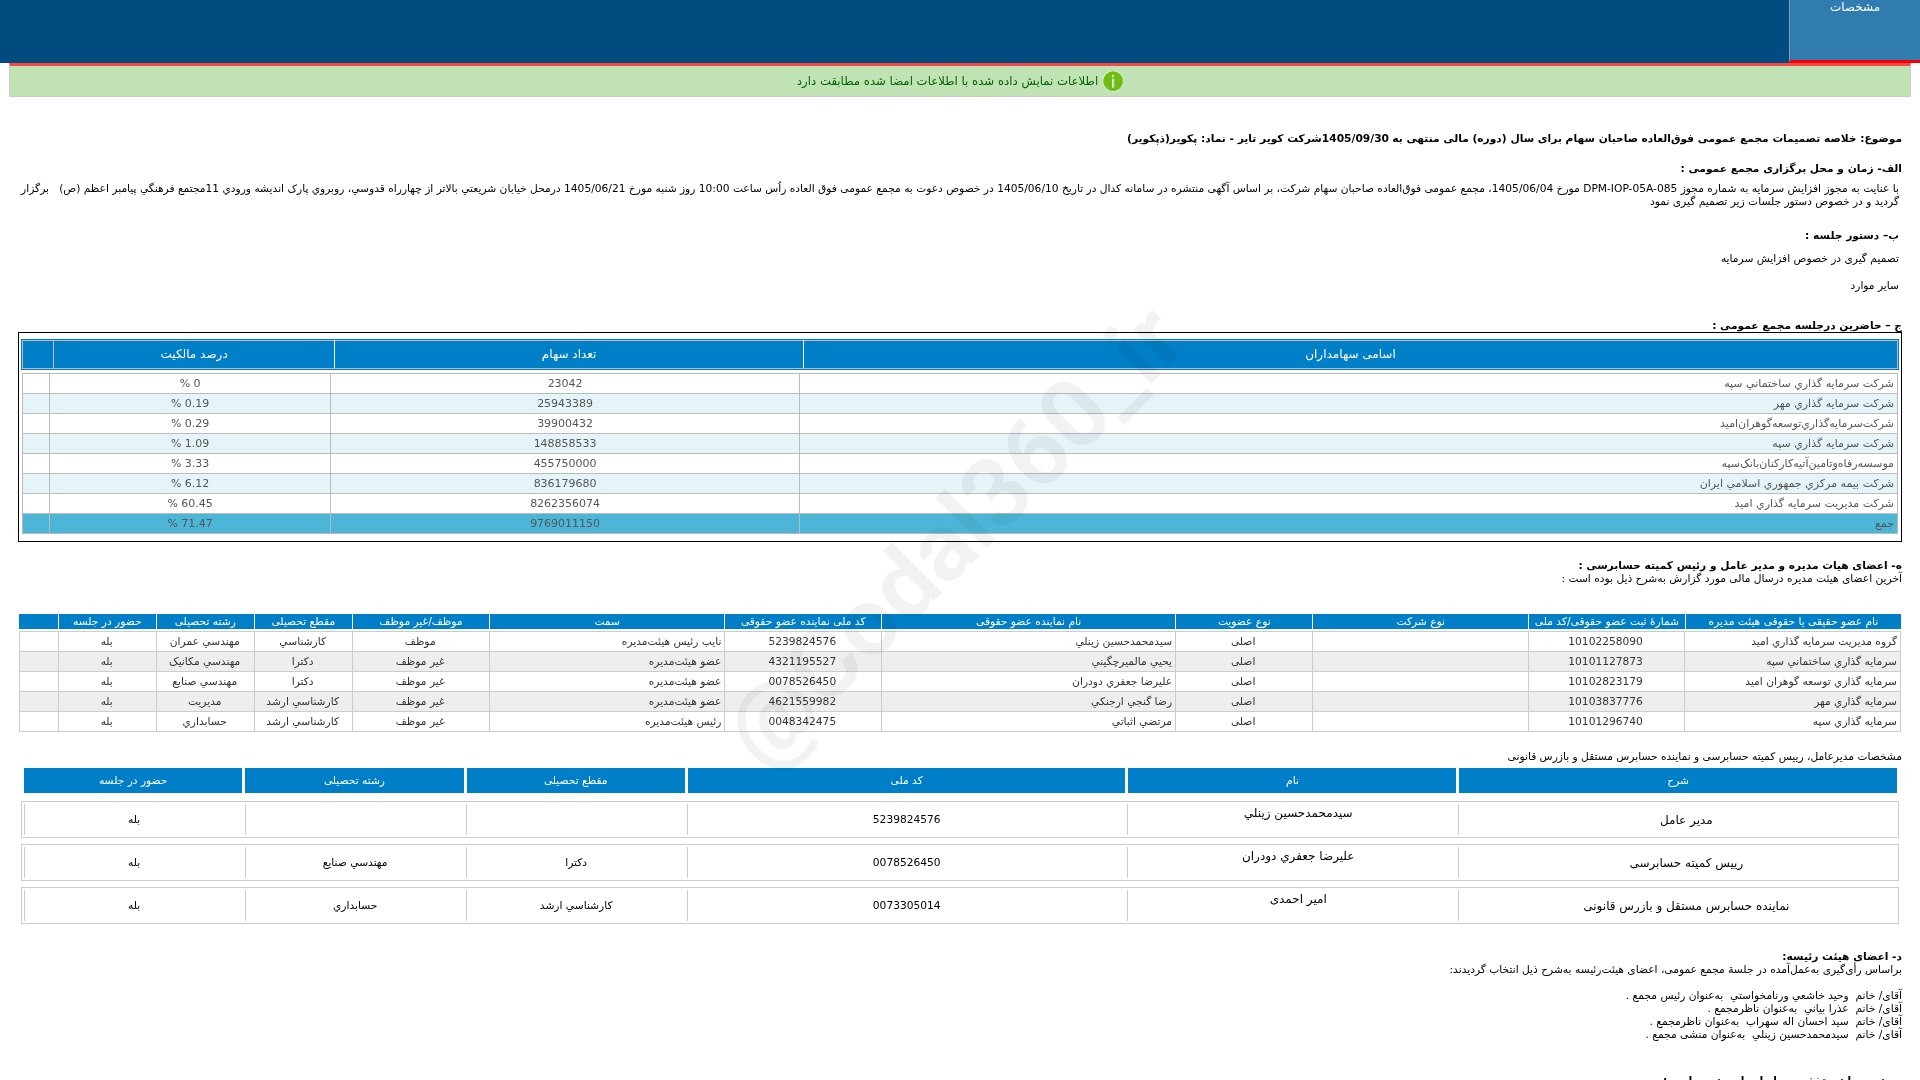
Task: Click board representative name رضا گنجي ارجنکي
Action: coord(1131,701)
